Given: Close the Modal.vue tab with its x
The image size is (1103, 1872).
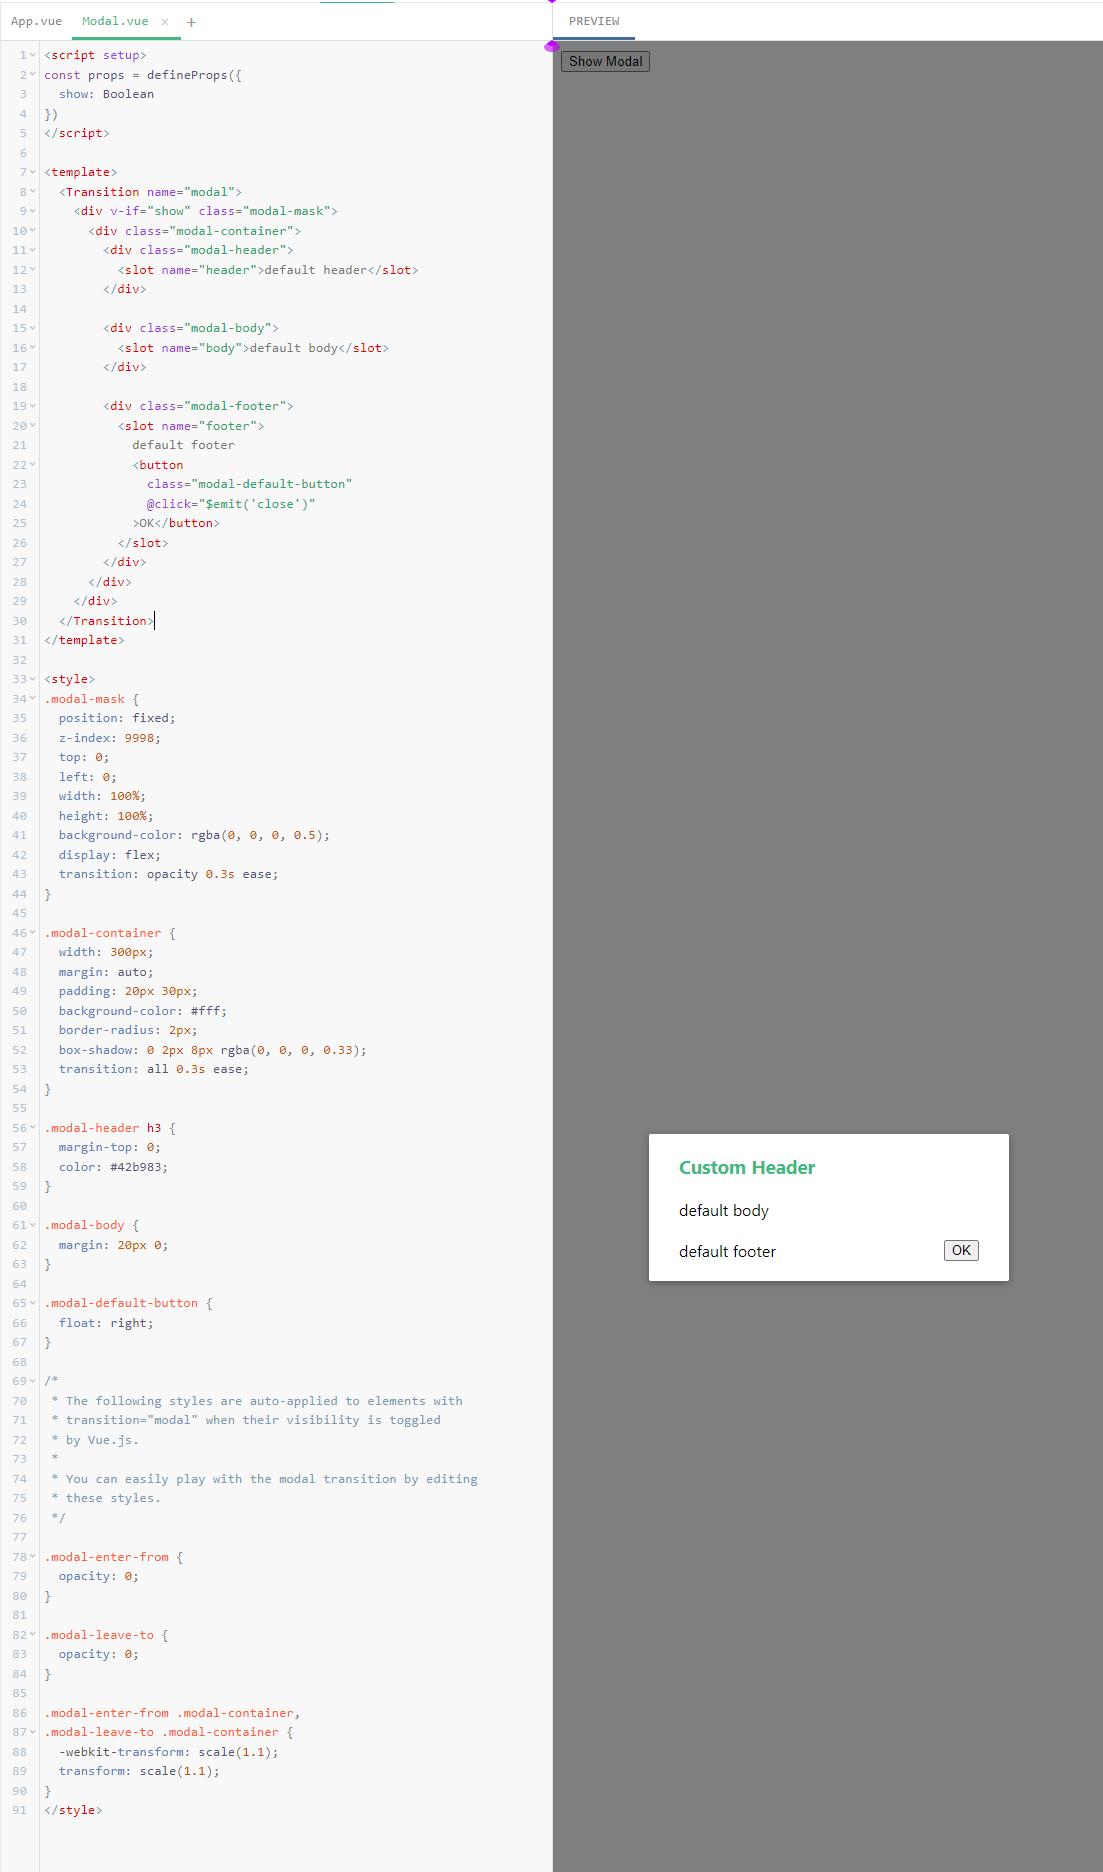Looking at the screenshot, I should click(x=165, y=22).
